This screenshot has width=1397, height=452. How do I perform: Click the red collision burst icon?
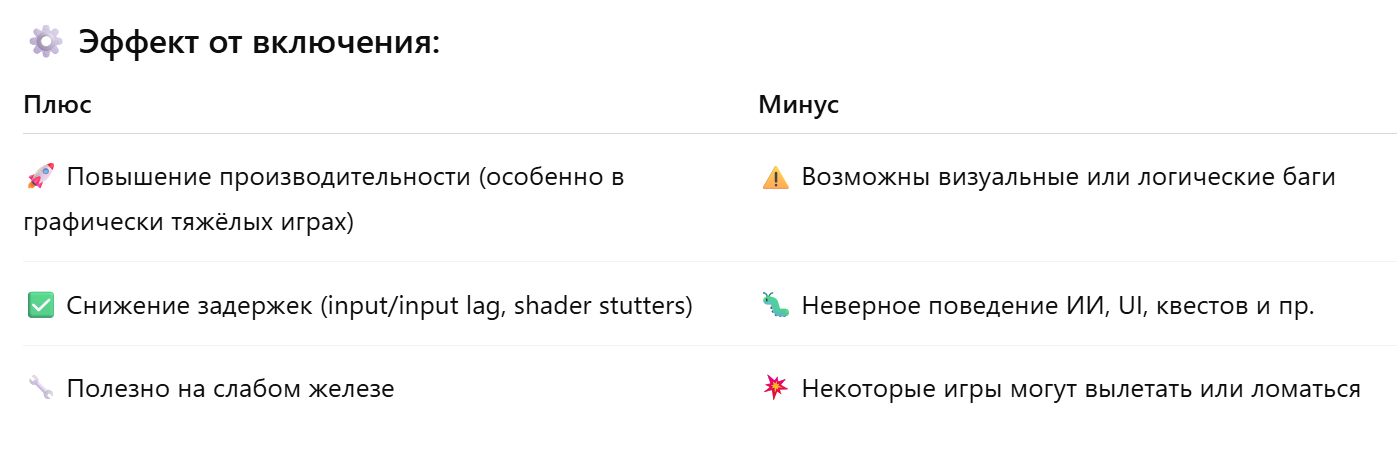(x=775, y=388)
